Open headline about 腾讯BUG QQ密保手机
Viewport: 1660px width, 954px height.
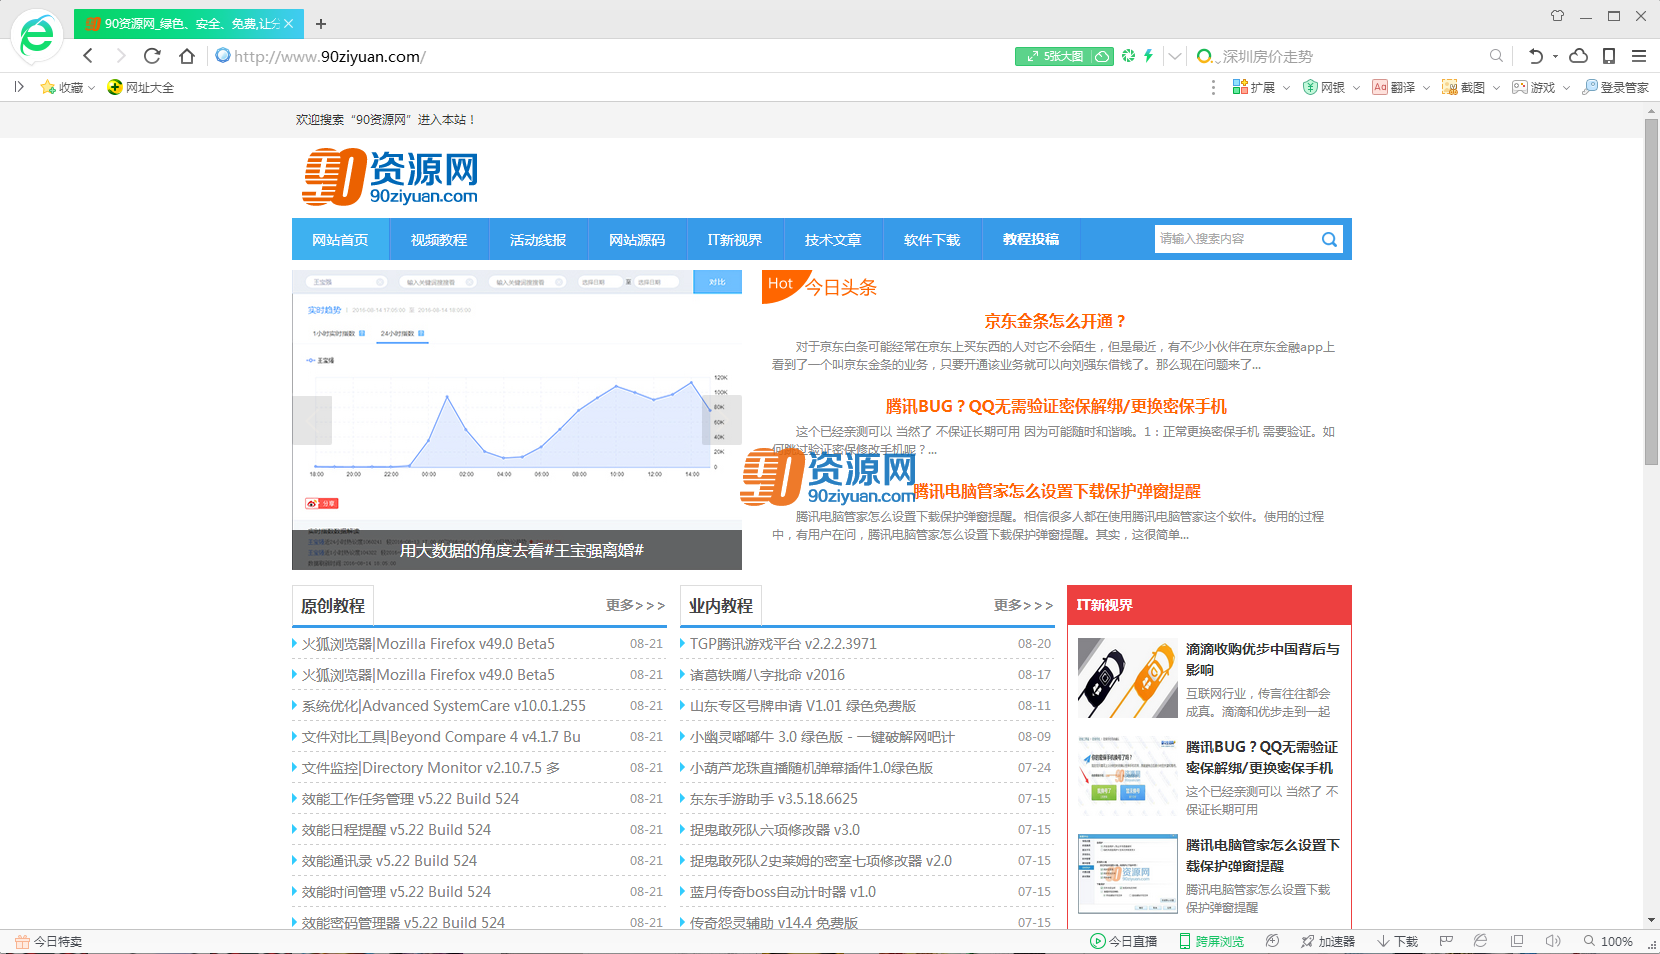pos(1056,406)
